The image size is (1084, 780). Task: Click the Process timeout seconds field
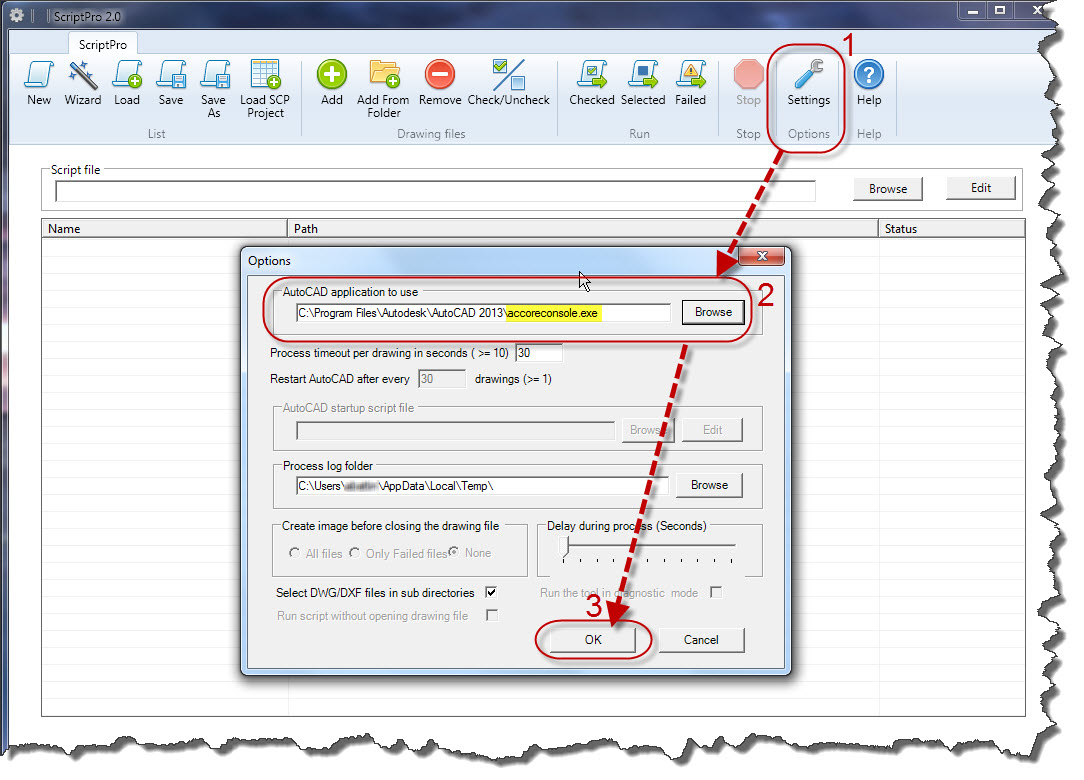coord(539,353)
